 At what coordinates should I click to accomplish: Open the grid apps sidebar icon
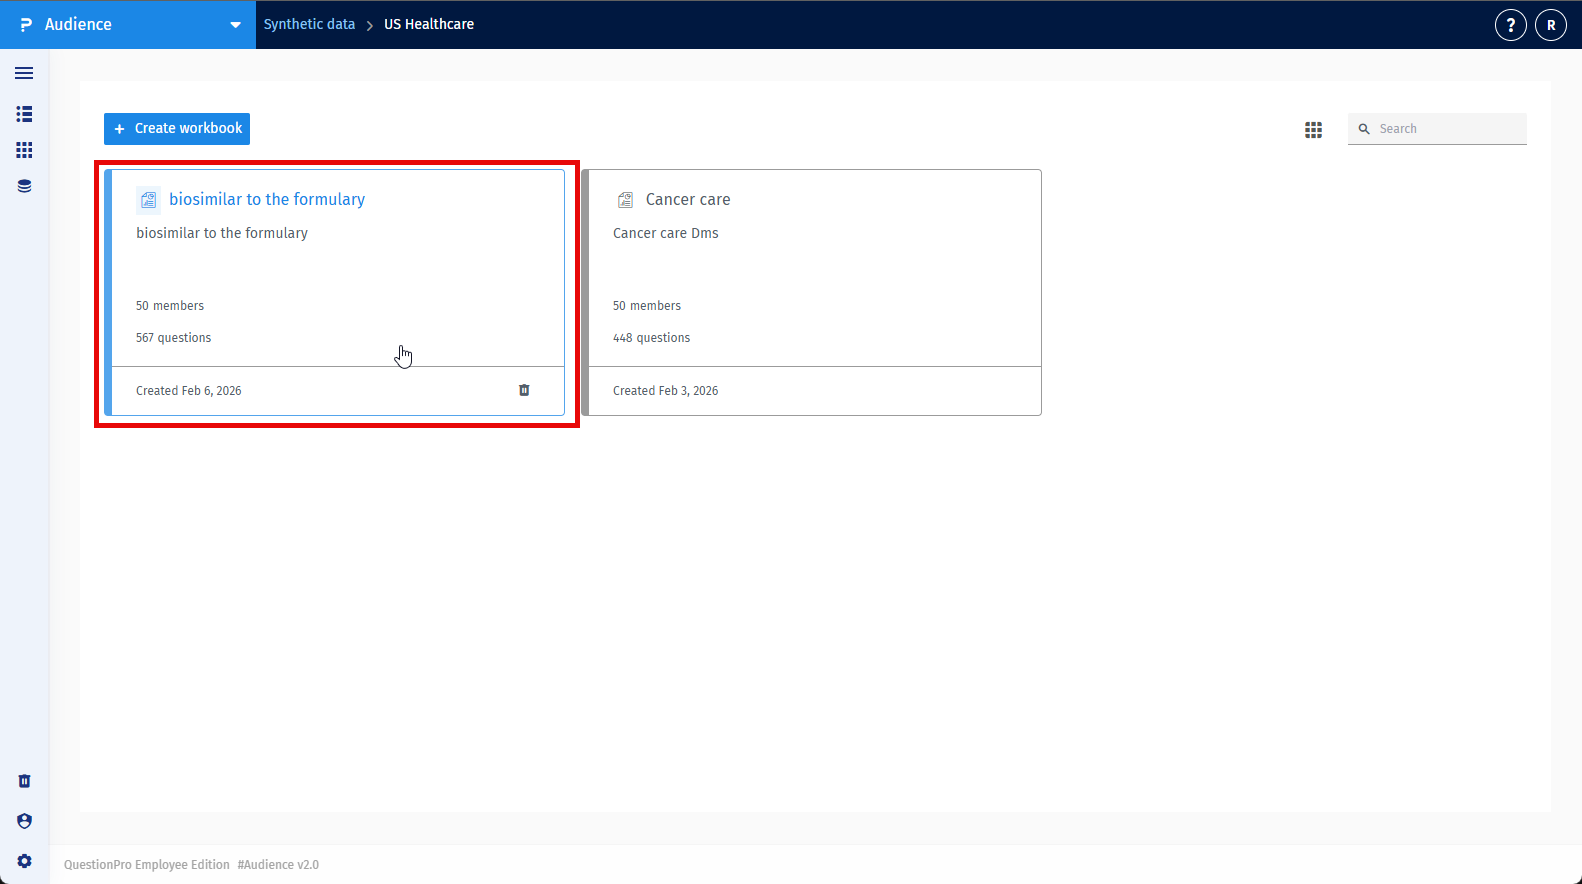24,150
